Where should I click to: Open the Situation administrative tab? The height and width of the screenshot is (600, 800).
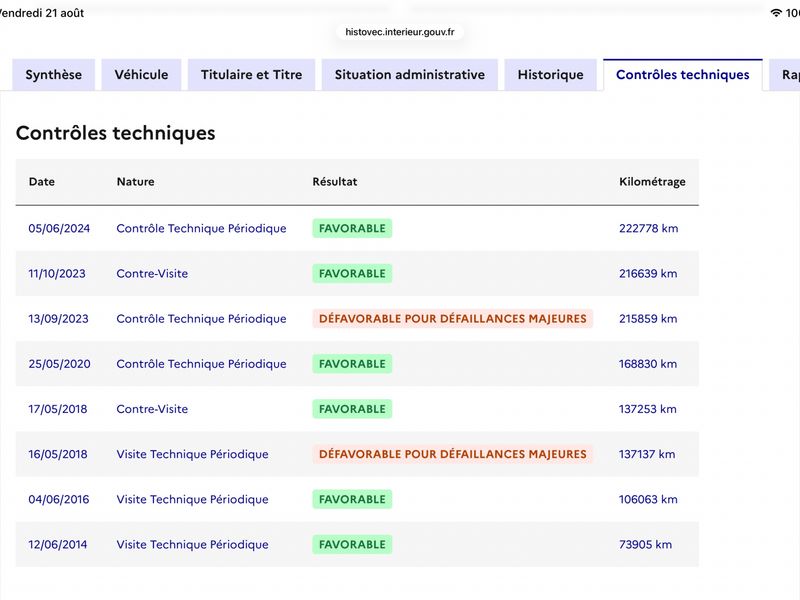(410, 74)
